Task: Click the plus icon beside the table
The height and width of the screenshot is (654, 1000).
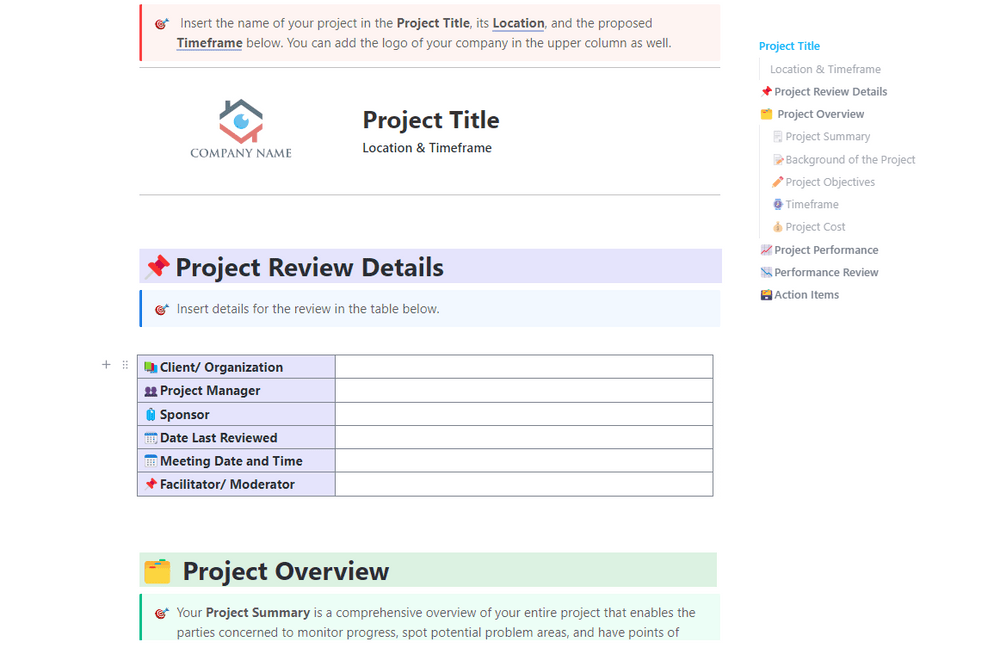Action: tap(106, 365)
